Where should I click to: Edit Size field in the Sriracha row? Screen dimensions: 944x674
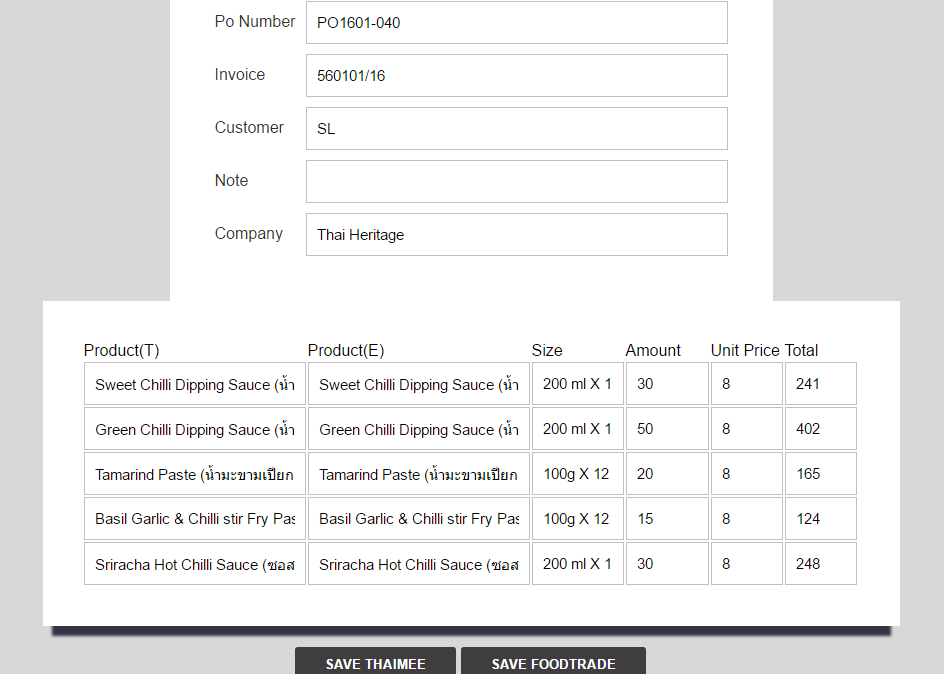click(577, 564)
